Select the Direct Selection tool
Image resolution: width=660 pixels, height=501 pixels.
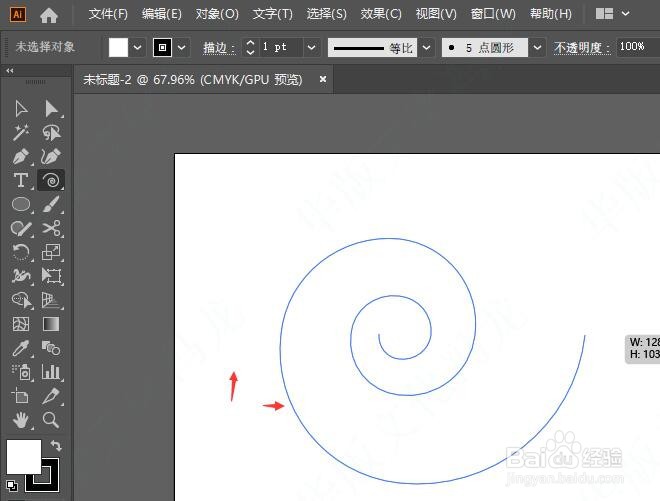tap(51, 109)
